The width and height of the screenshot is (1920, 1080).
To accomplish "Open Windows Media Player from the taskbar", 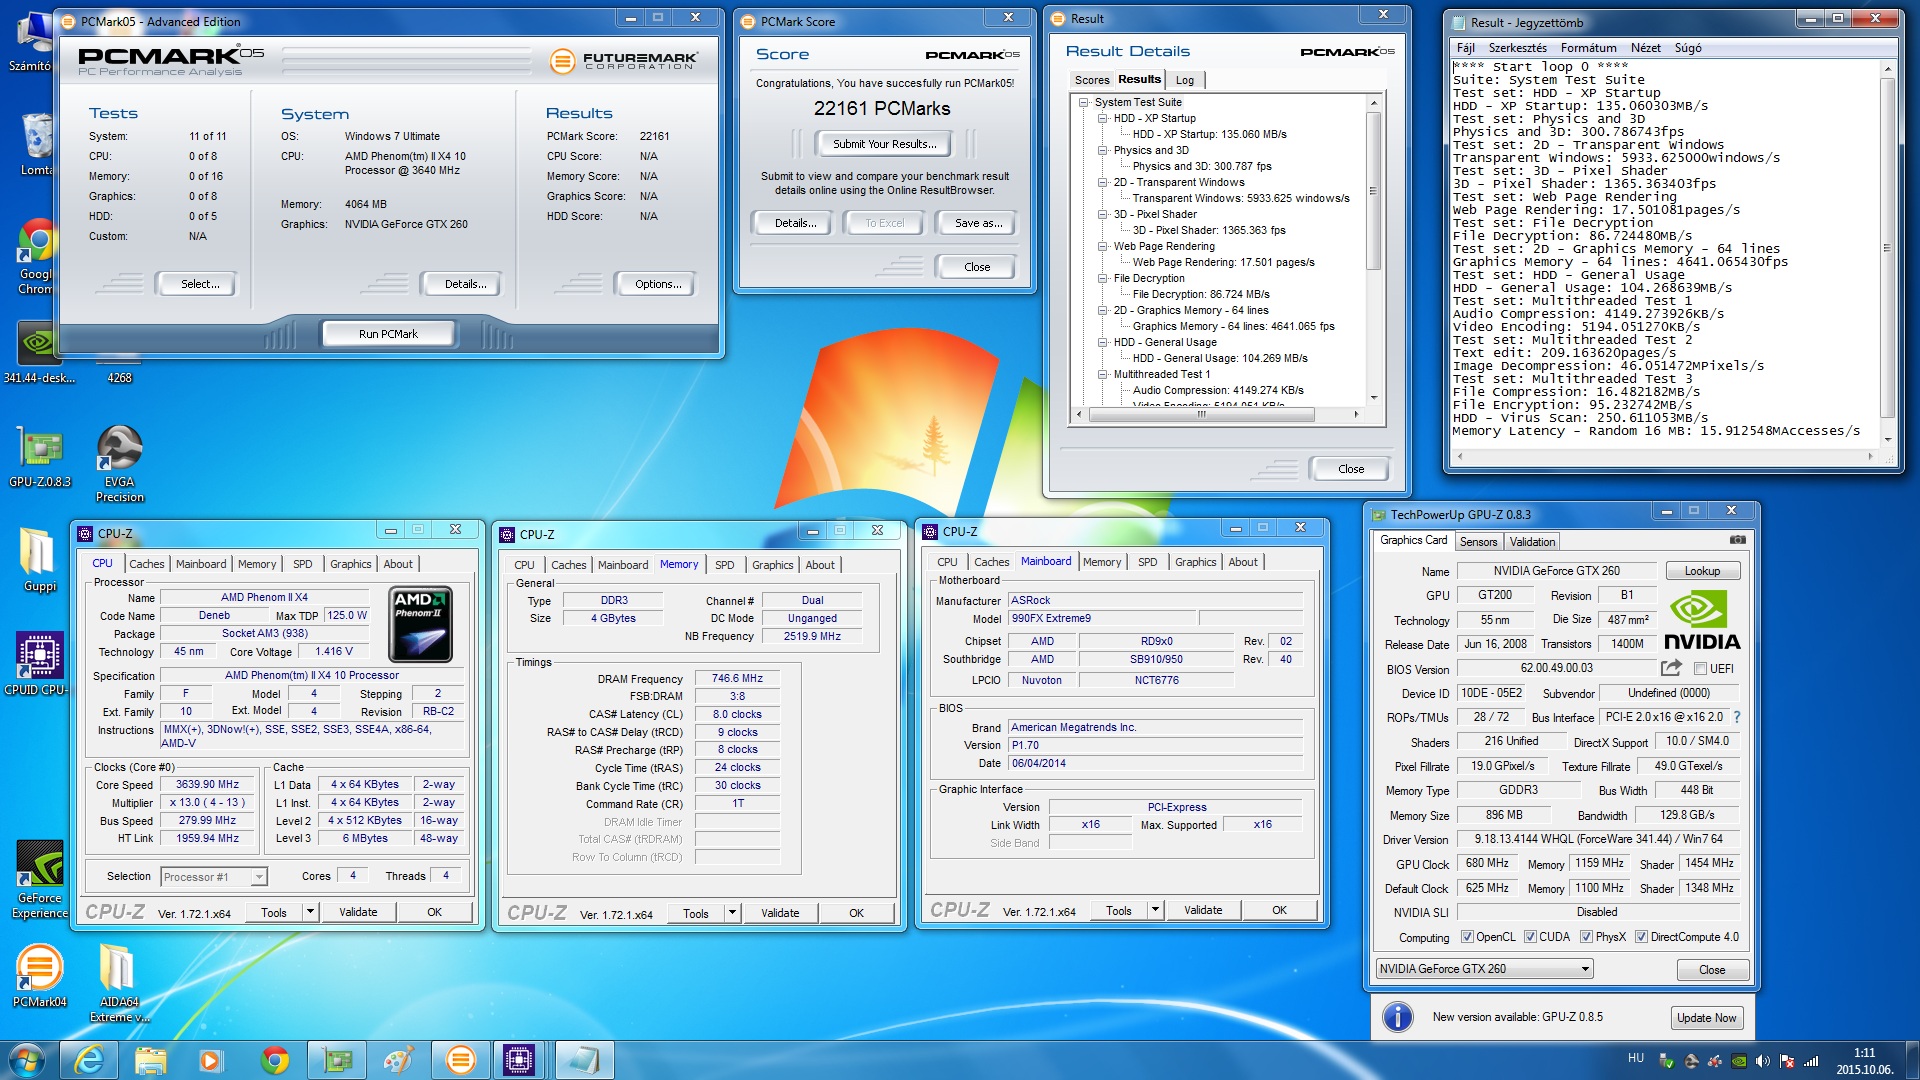I will coord(211,1060).
